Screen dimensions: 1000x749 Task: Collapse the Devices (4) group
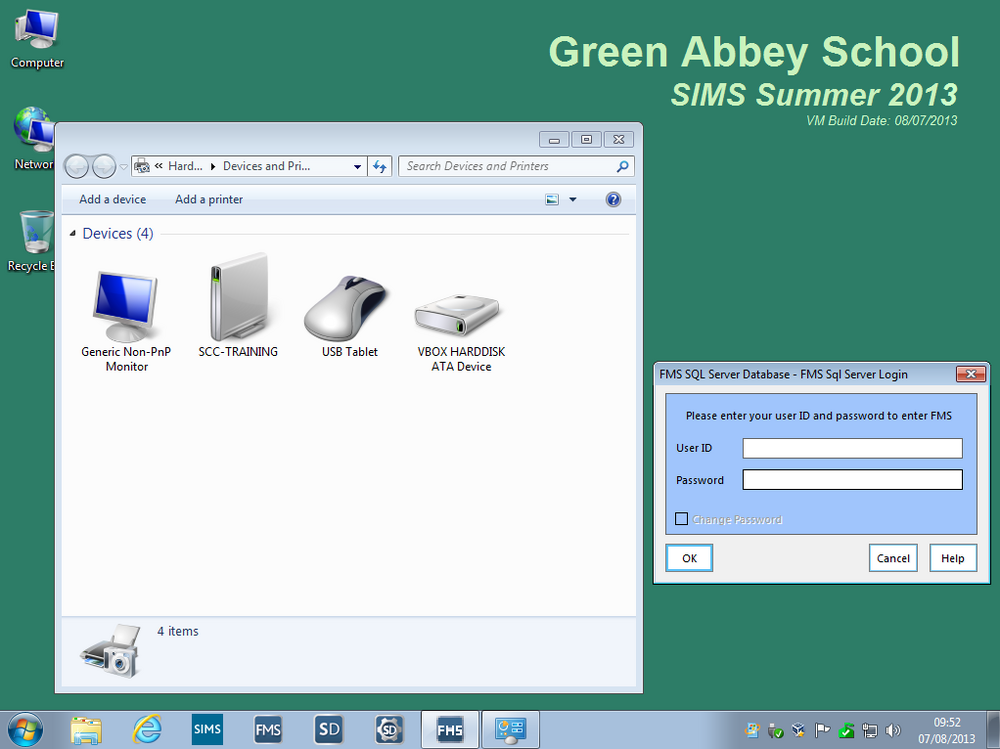[x=73, y=234]
